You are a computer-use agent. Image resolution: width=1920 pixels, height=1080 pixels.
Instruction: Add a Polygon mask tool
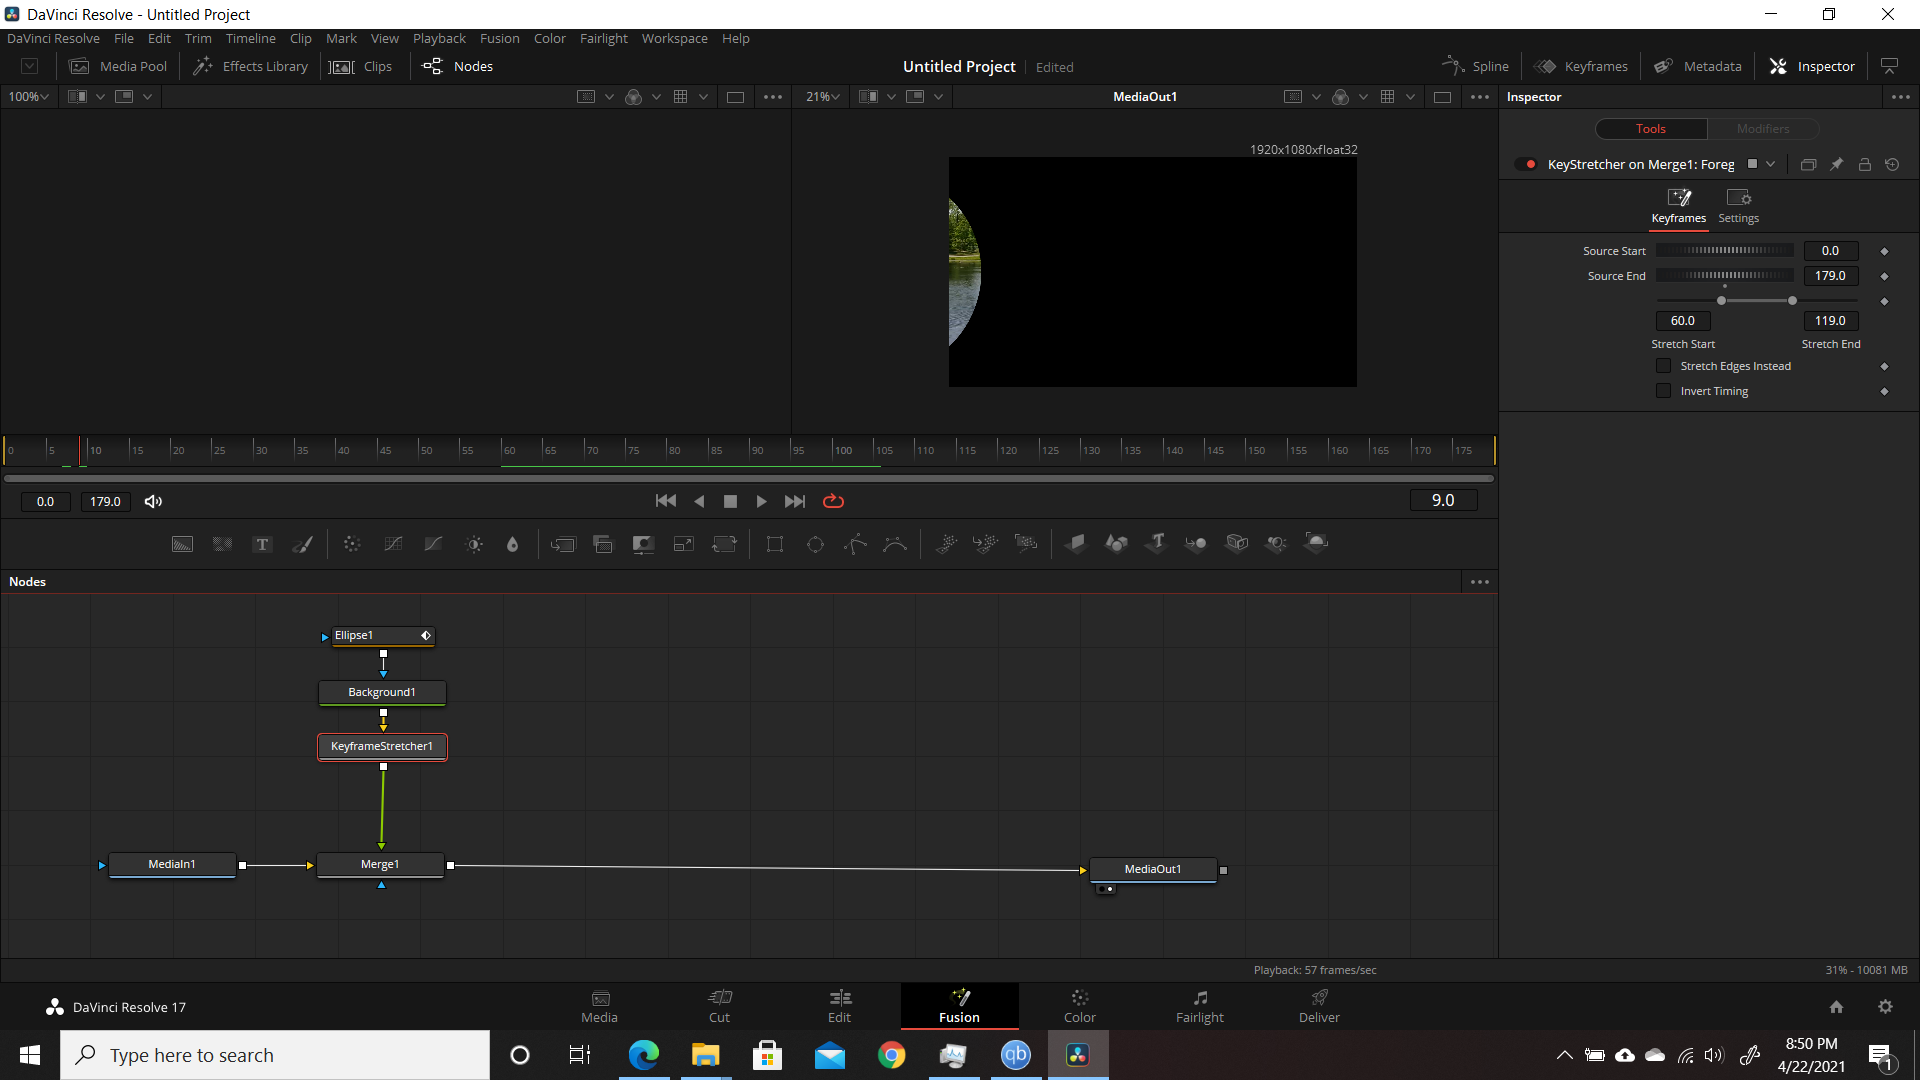click(855, 544)
